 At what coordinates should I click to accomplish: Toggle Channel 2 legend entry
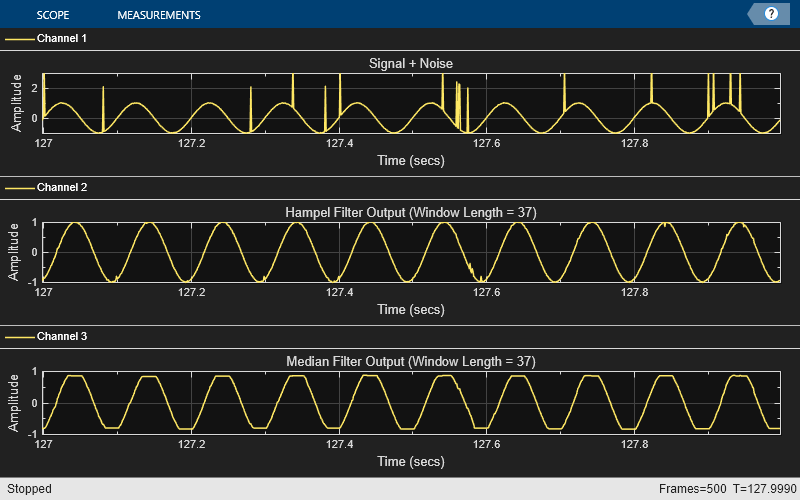pyautogui.click(x=61, y=187)
